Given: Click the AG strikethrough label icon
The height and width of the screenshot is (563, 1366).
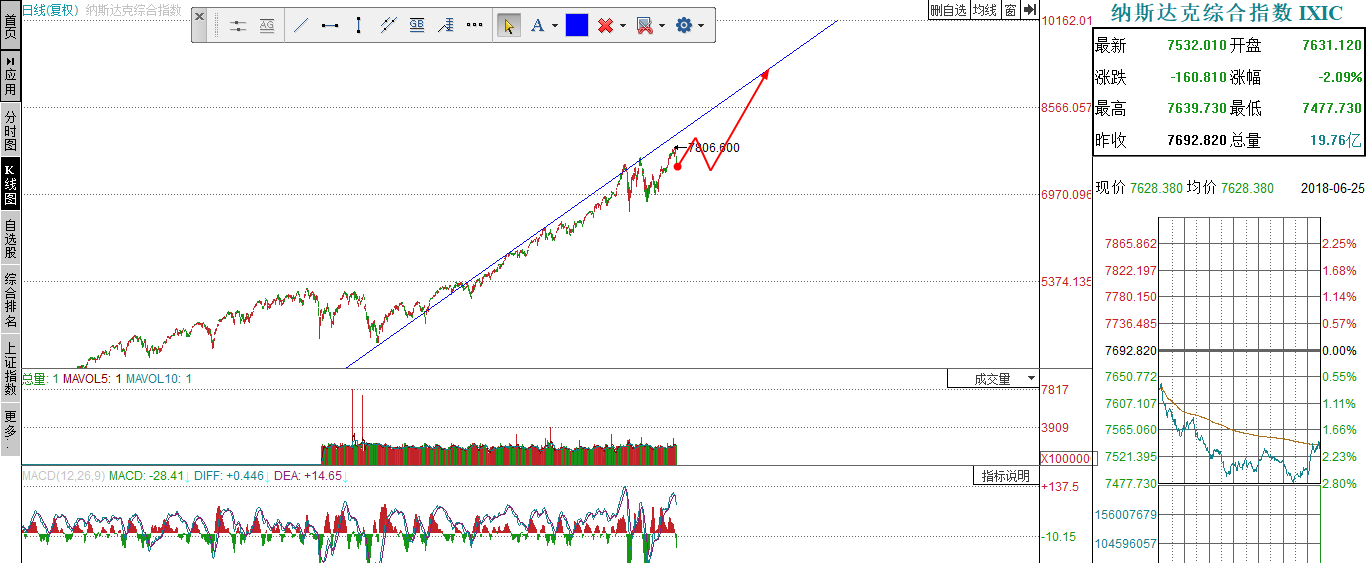Looking at the screenshot, I should pyautogui.click(x=267, y=26).
